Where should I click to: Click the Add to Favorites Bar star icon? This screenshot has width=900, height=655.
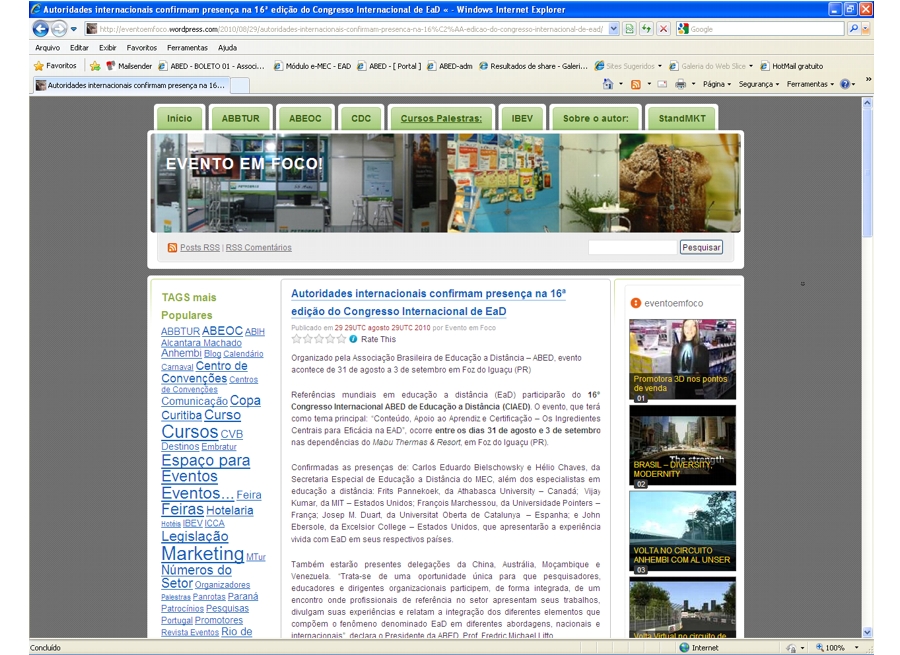coord(95,66)
